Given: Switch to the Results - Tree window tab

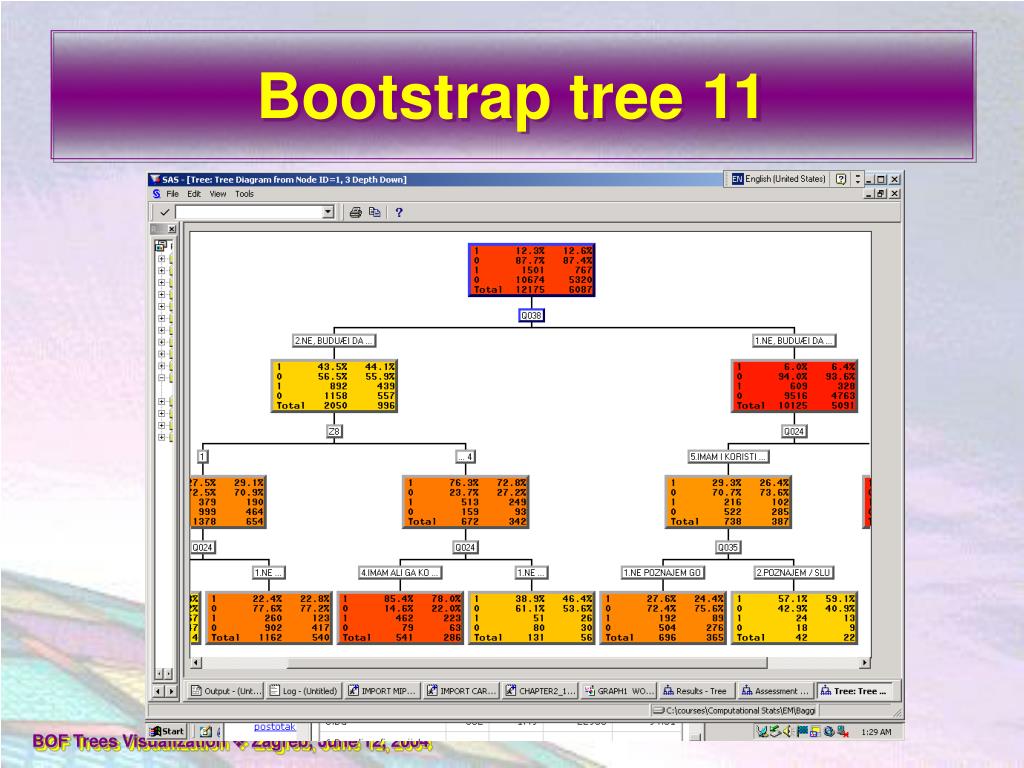Looking at the screenshot, I should tap(696, 691).
